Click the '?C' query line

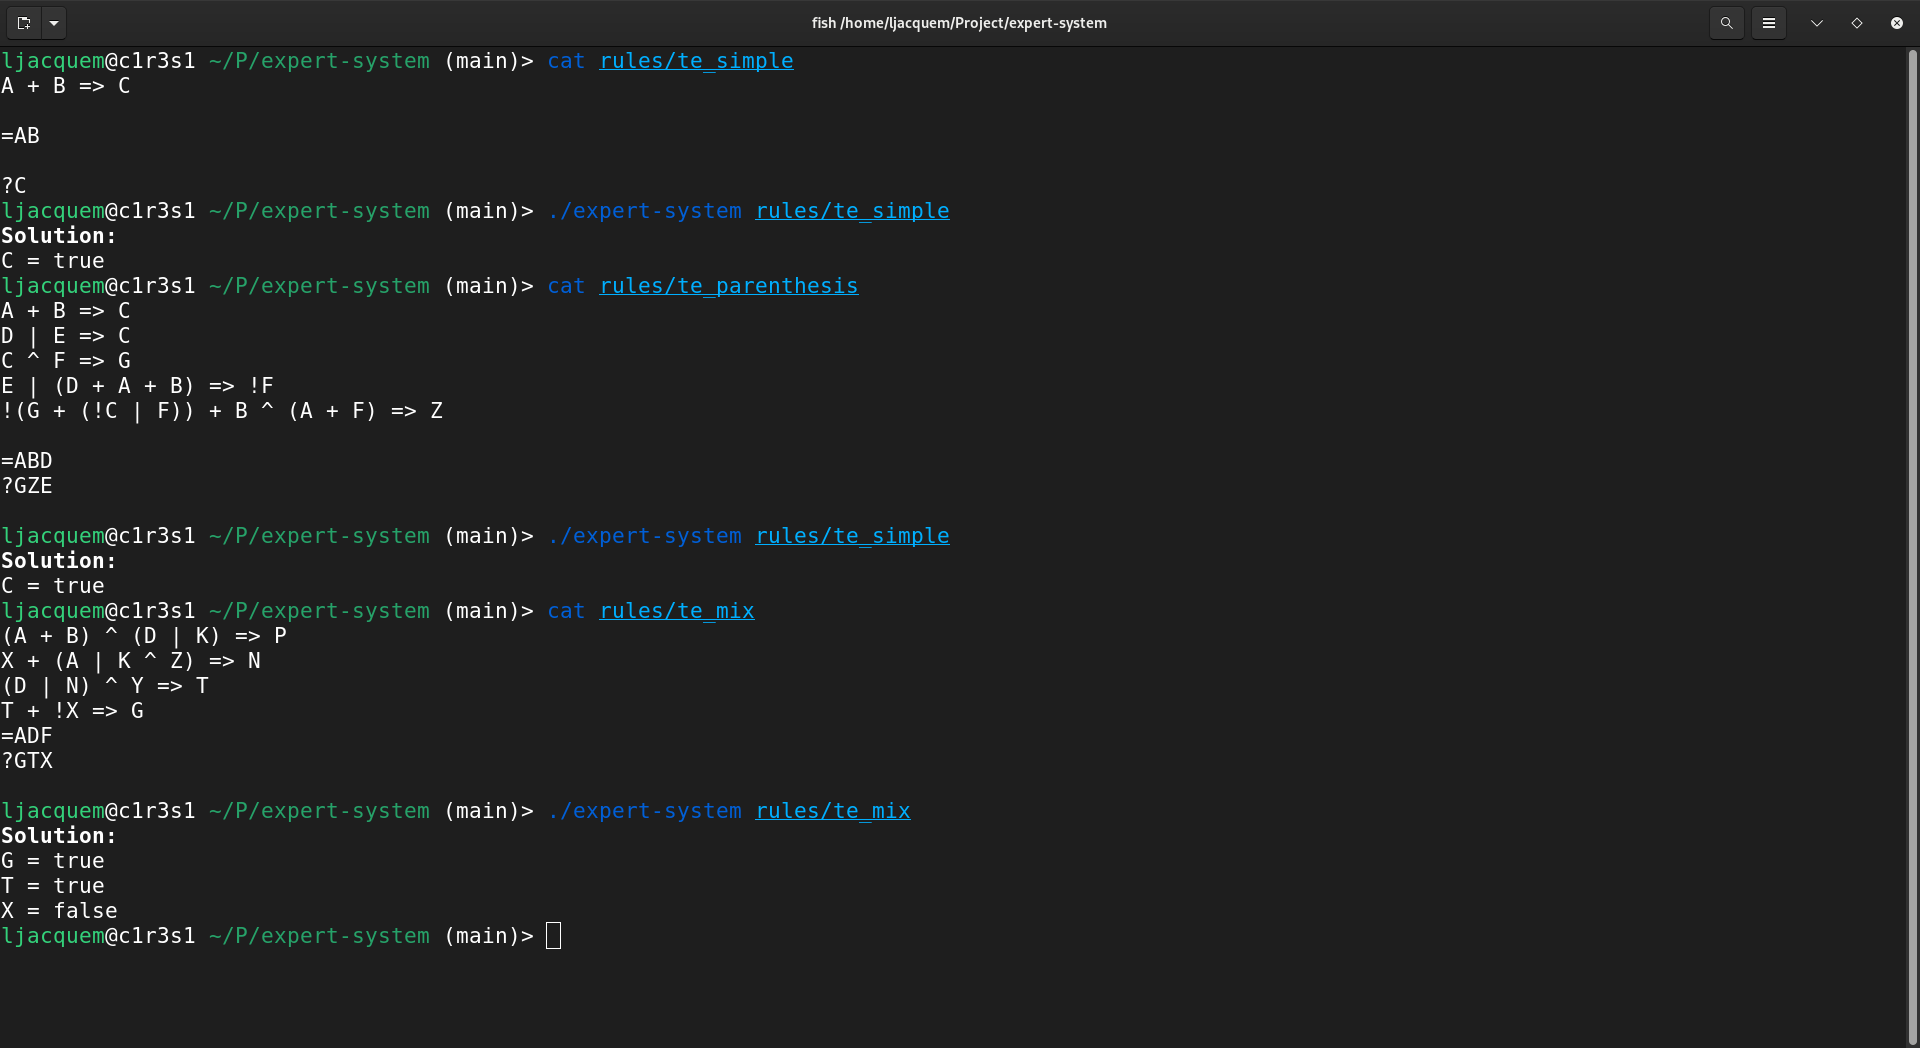click(x=14, y=186)
